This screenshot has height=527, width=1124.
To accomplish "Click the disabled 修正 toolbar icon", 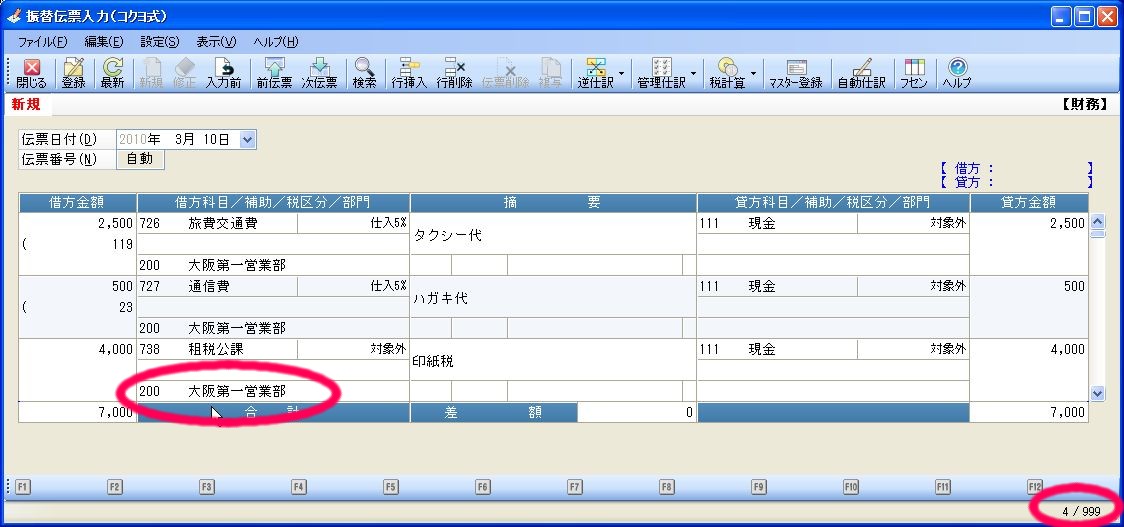I will 184,73.
